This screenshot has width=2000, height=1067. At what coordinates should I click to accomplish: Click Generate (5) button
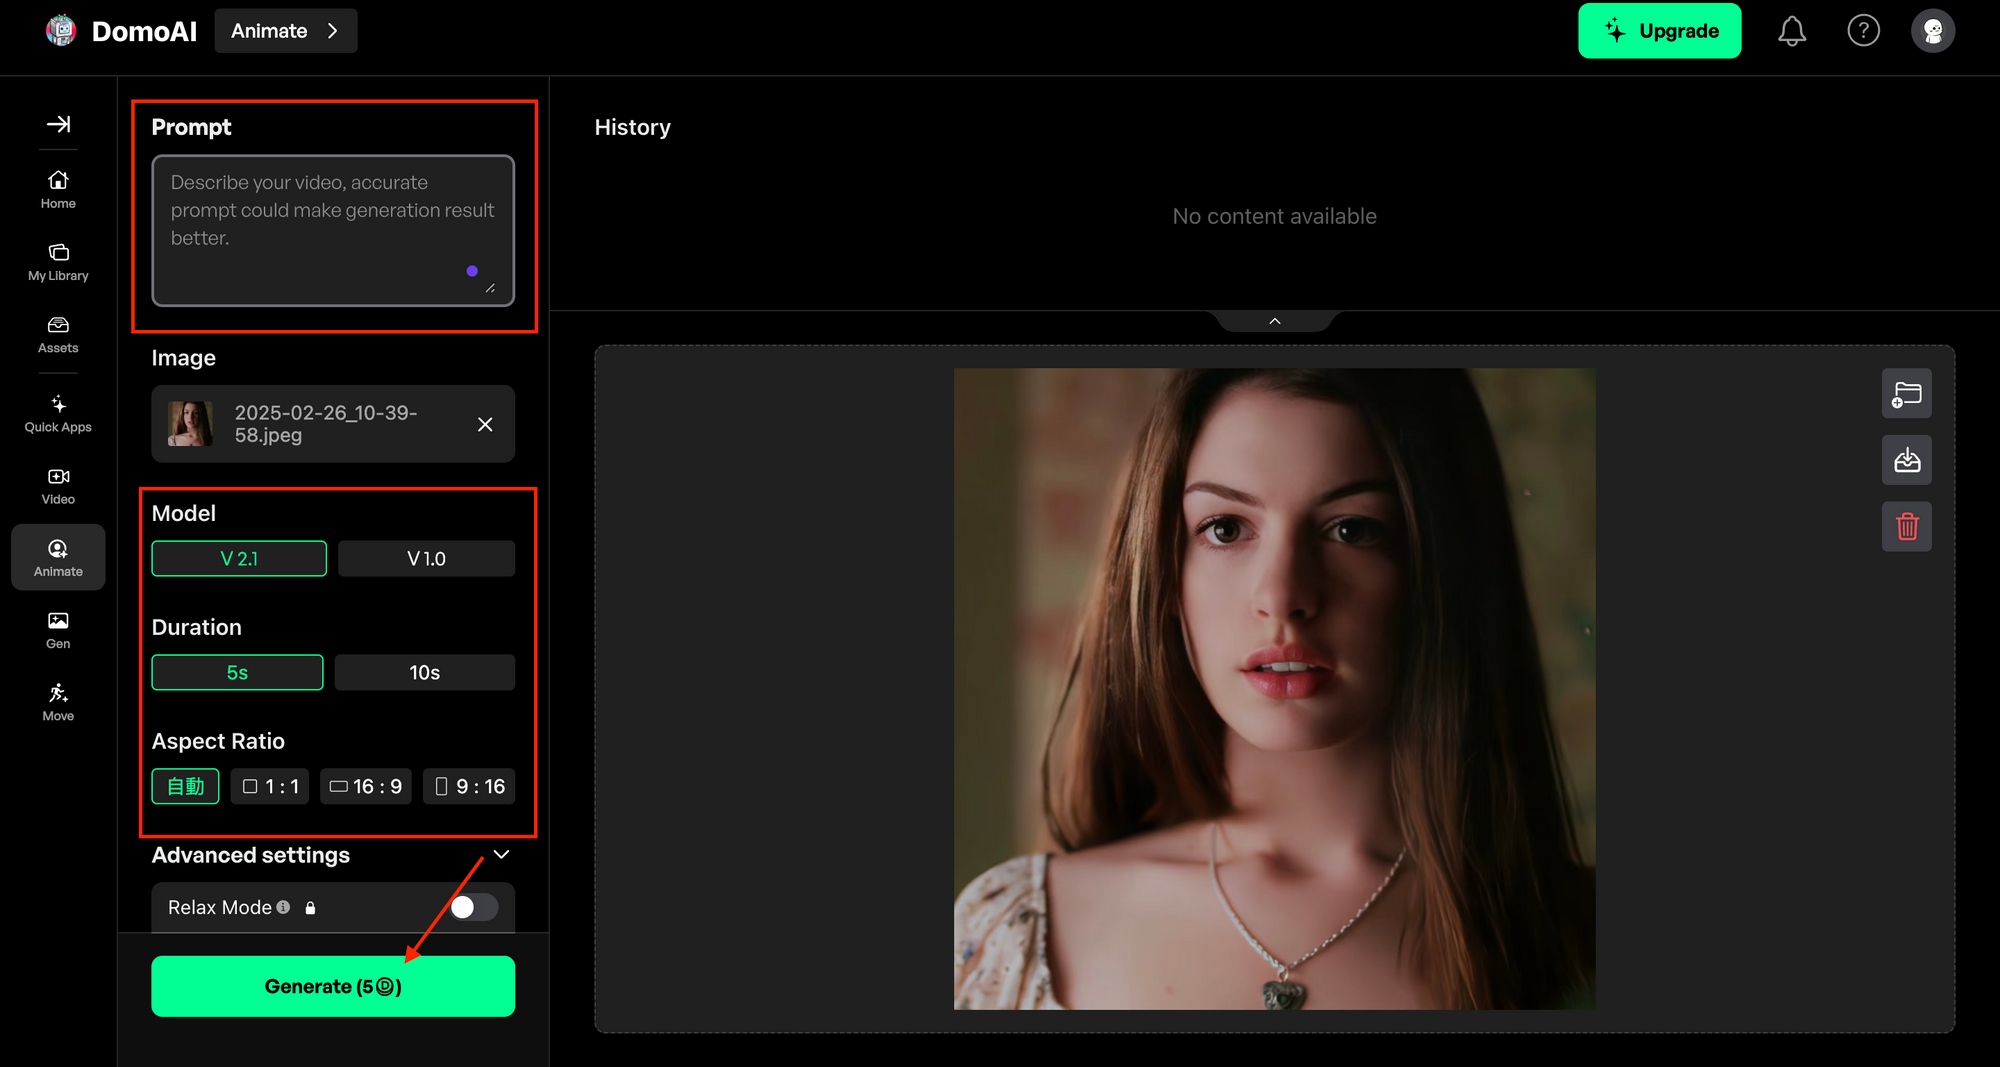pos(333,986)
